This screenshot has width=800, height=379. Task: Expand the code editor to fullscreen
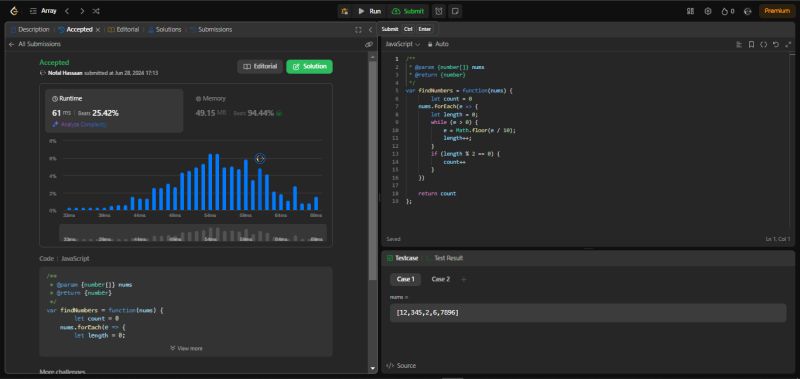(x=788, y=44)
